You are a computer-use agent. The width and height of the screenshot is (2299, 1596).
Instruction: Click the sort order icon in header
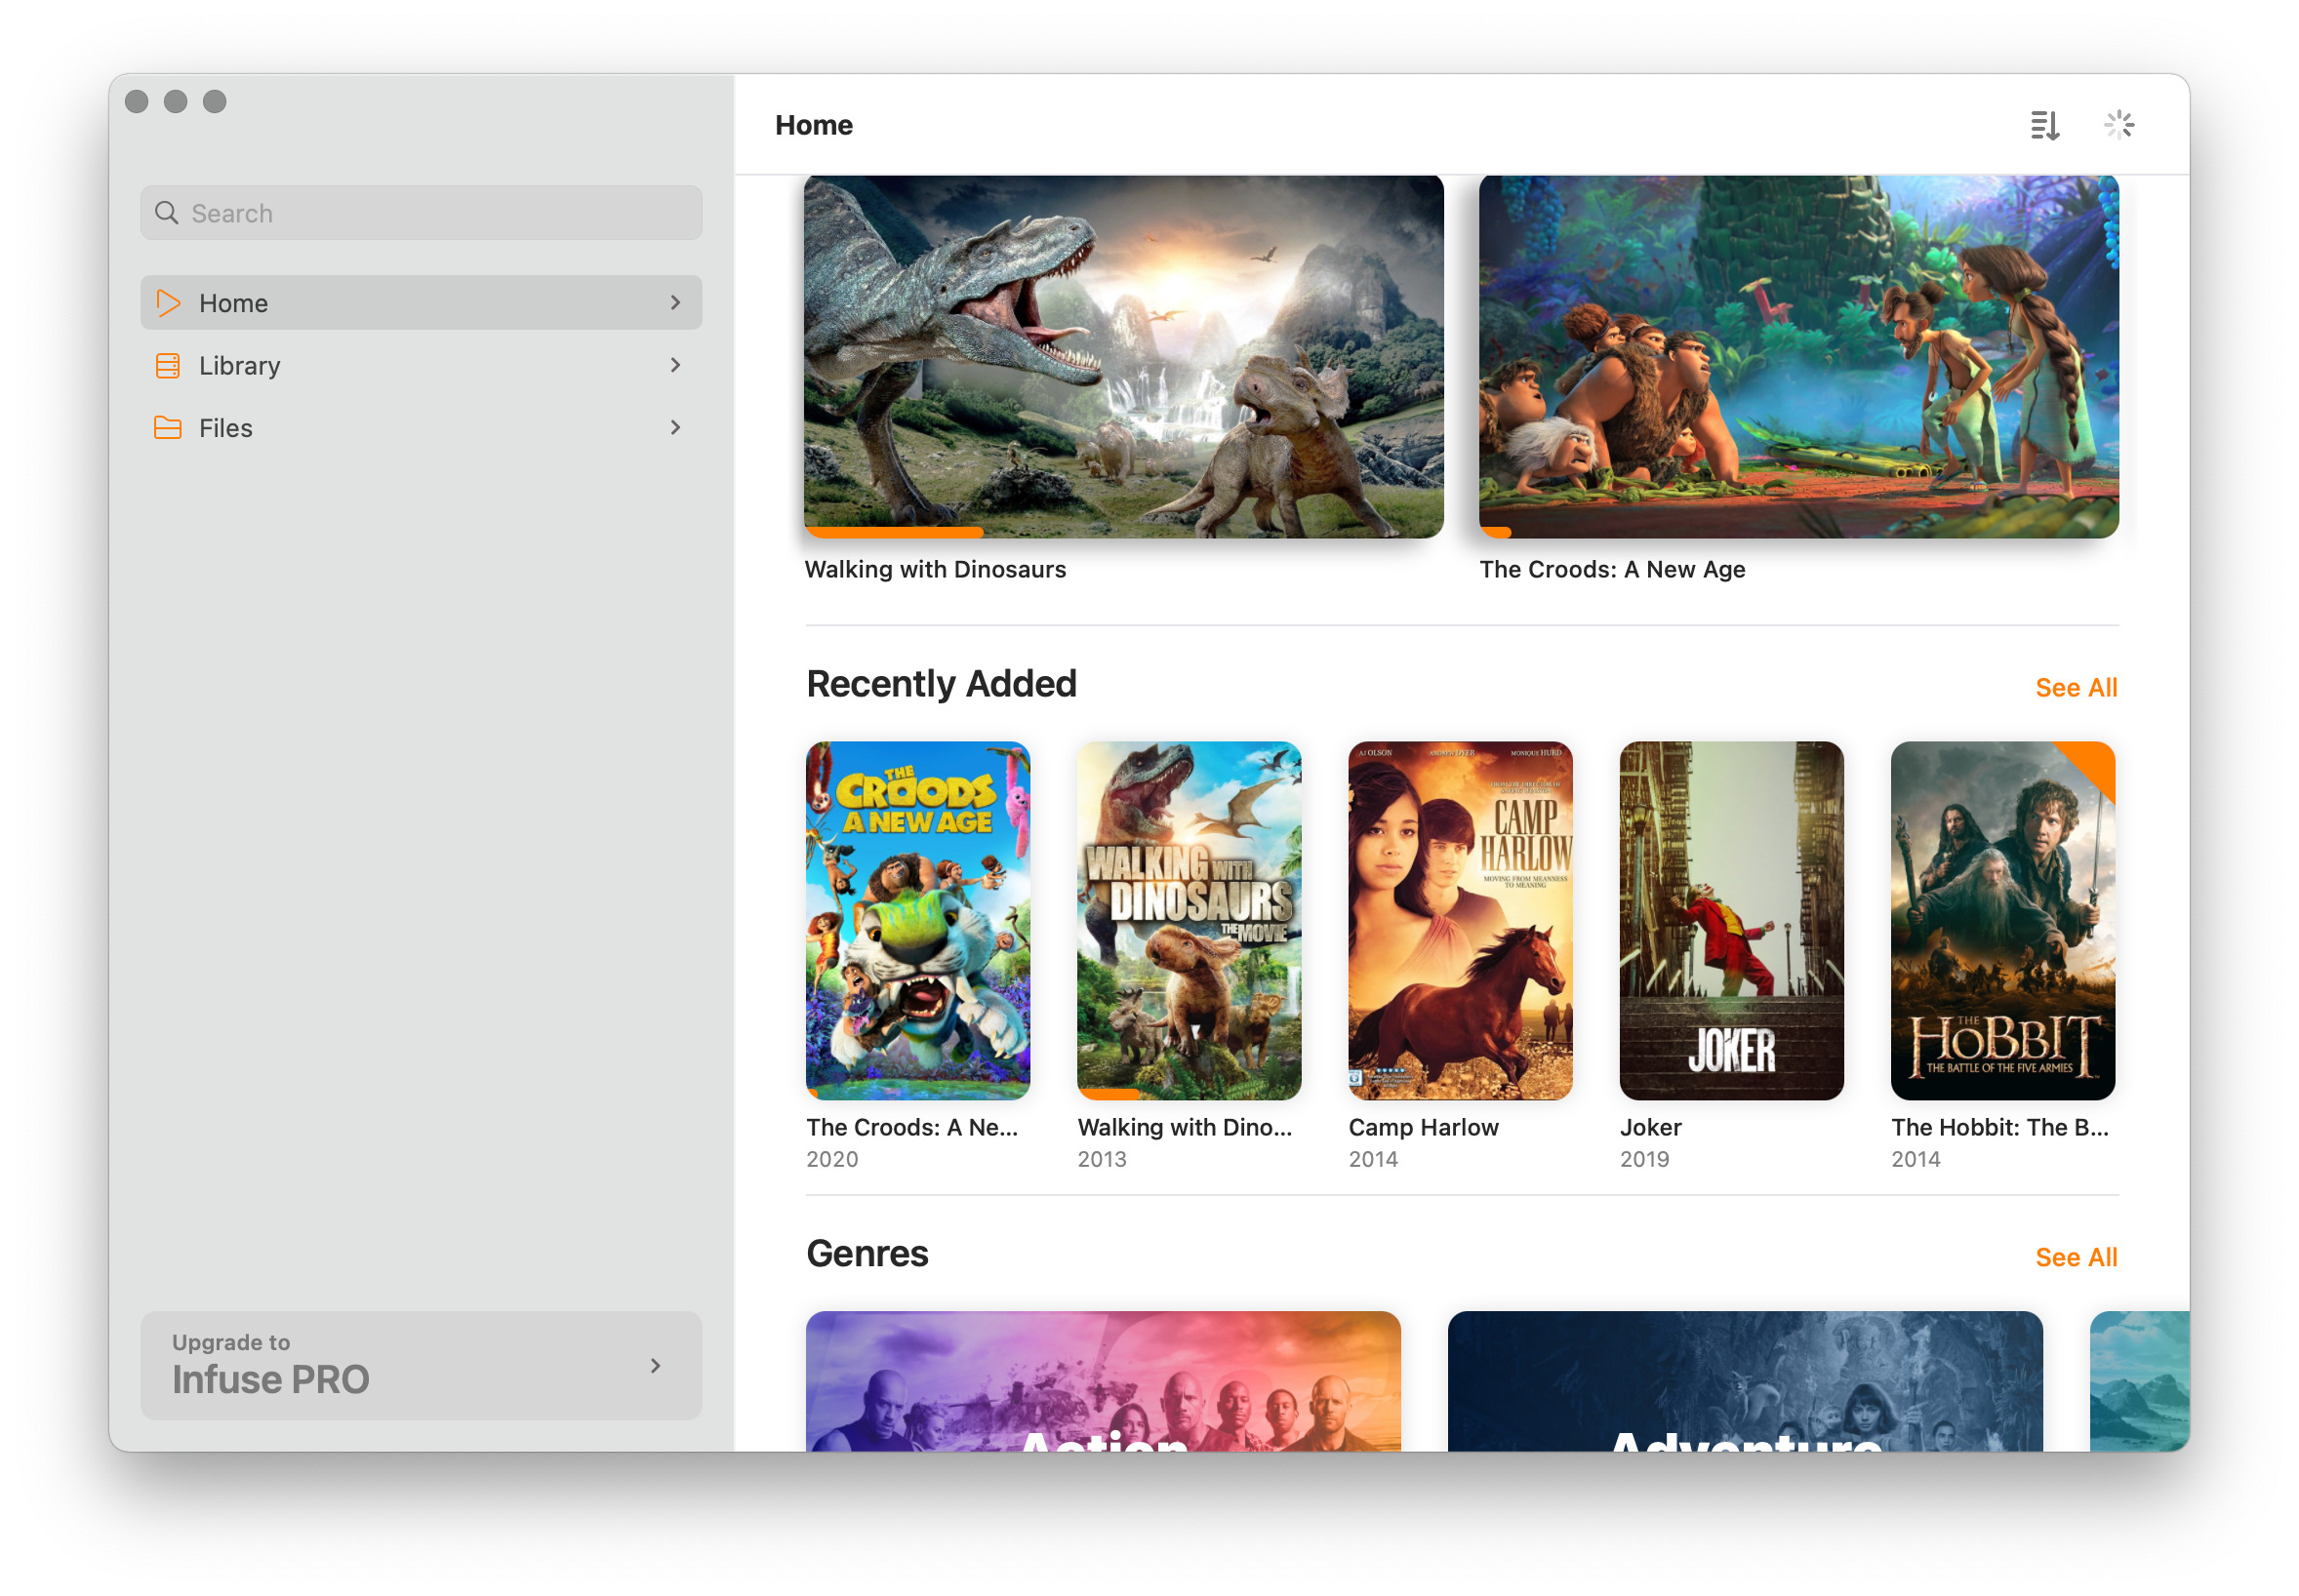(x=2043, y=125)
